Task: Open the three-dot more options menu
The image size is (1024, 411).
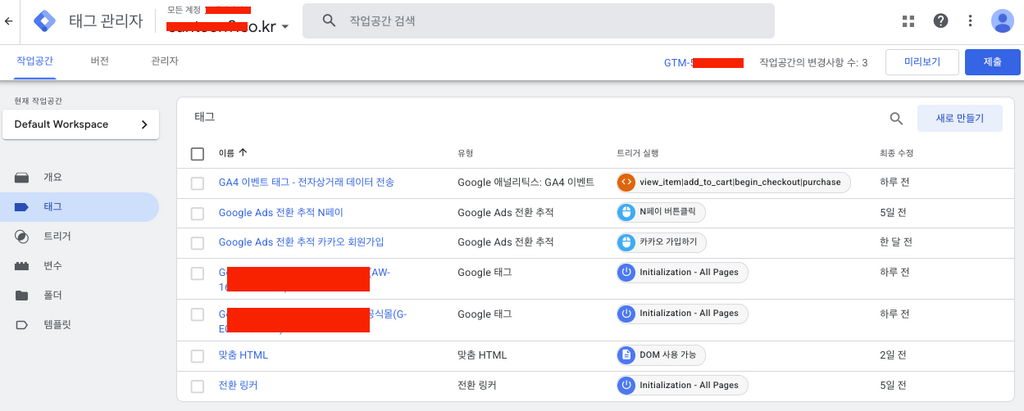Action: click(x=970, y=21)
